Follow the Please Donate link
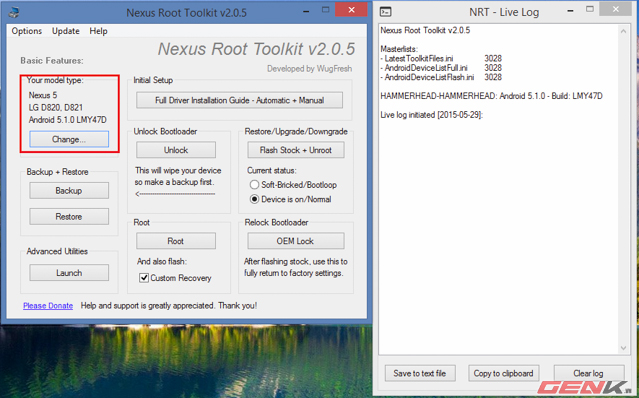Screen dimensions: 639x398 click(x=48, y=306)
